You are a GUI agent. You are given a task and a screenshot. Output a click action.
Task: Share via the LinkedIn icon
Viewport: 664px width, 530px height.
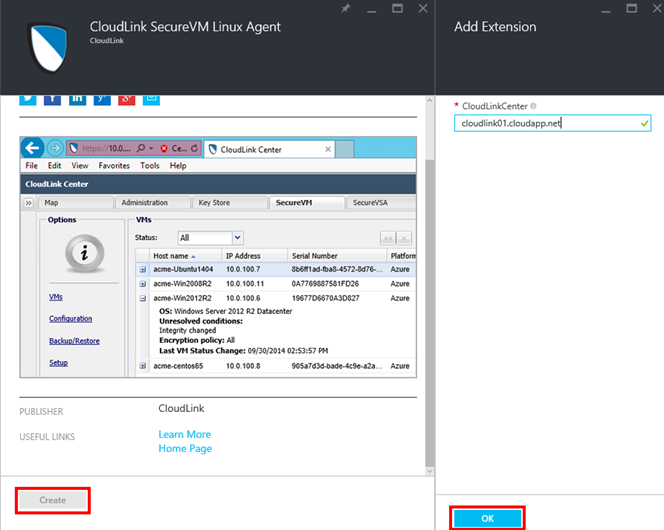[x=78, y=98]
